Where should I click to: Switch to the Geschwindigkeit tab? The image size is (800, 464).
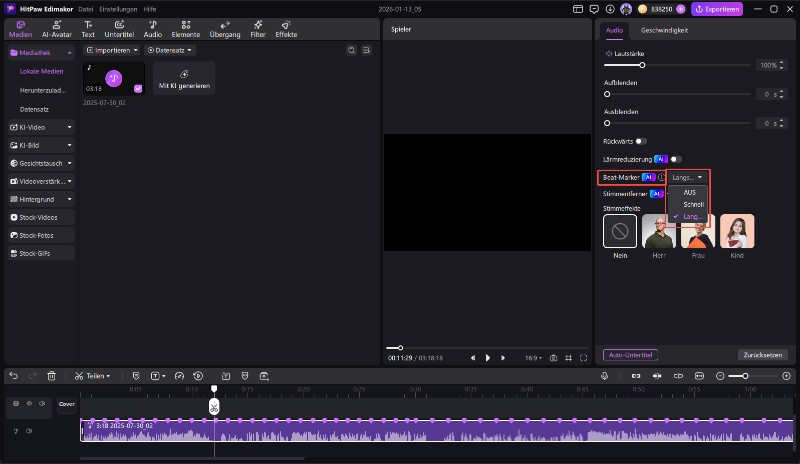pyautogui.click(x=664, y=30)
